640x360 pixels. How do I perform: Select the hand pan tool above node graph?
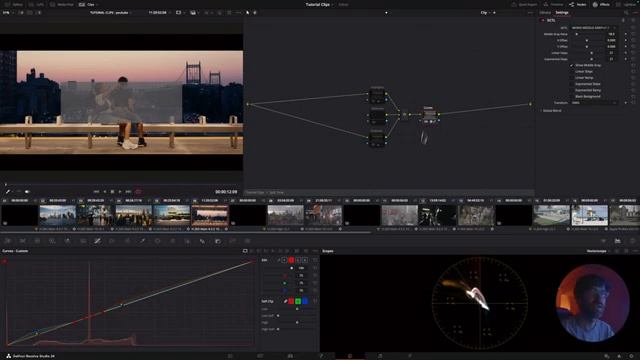(x=255, y=13)
